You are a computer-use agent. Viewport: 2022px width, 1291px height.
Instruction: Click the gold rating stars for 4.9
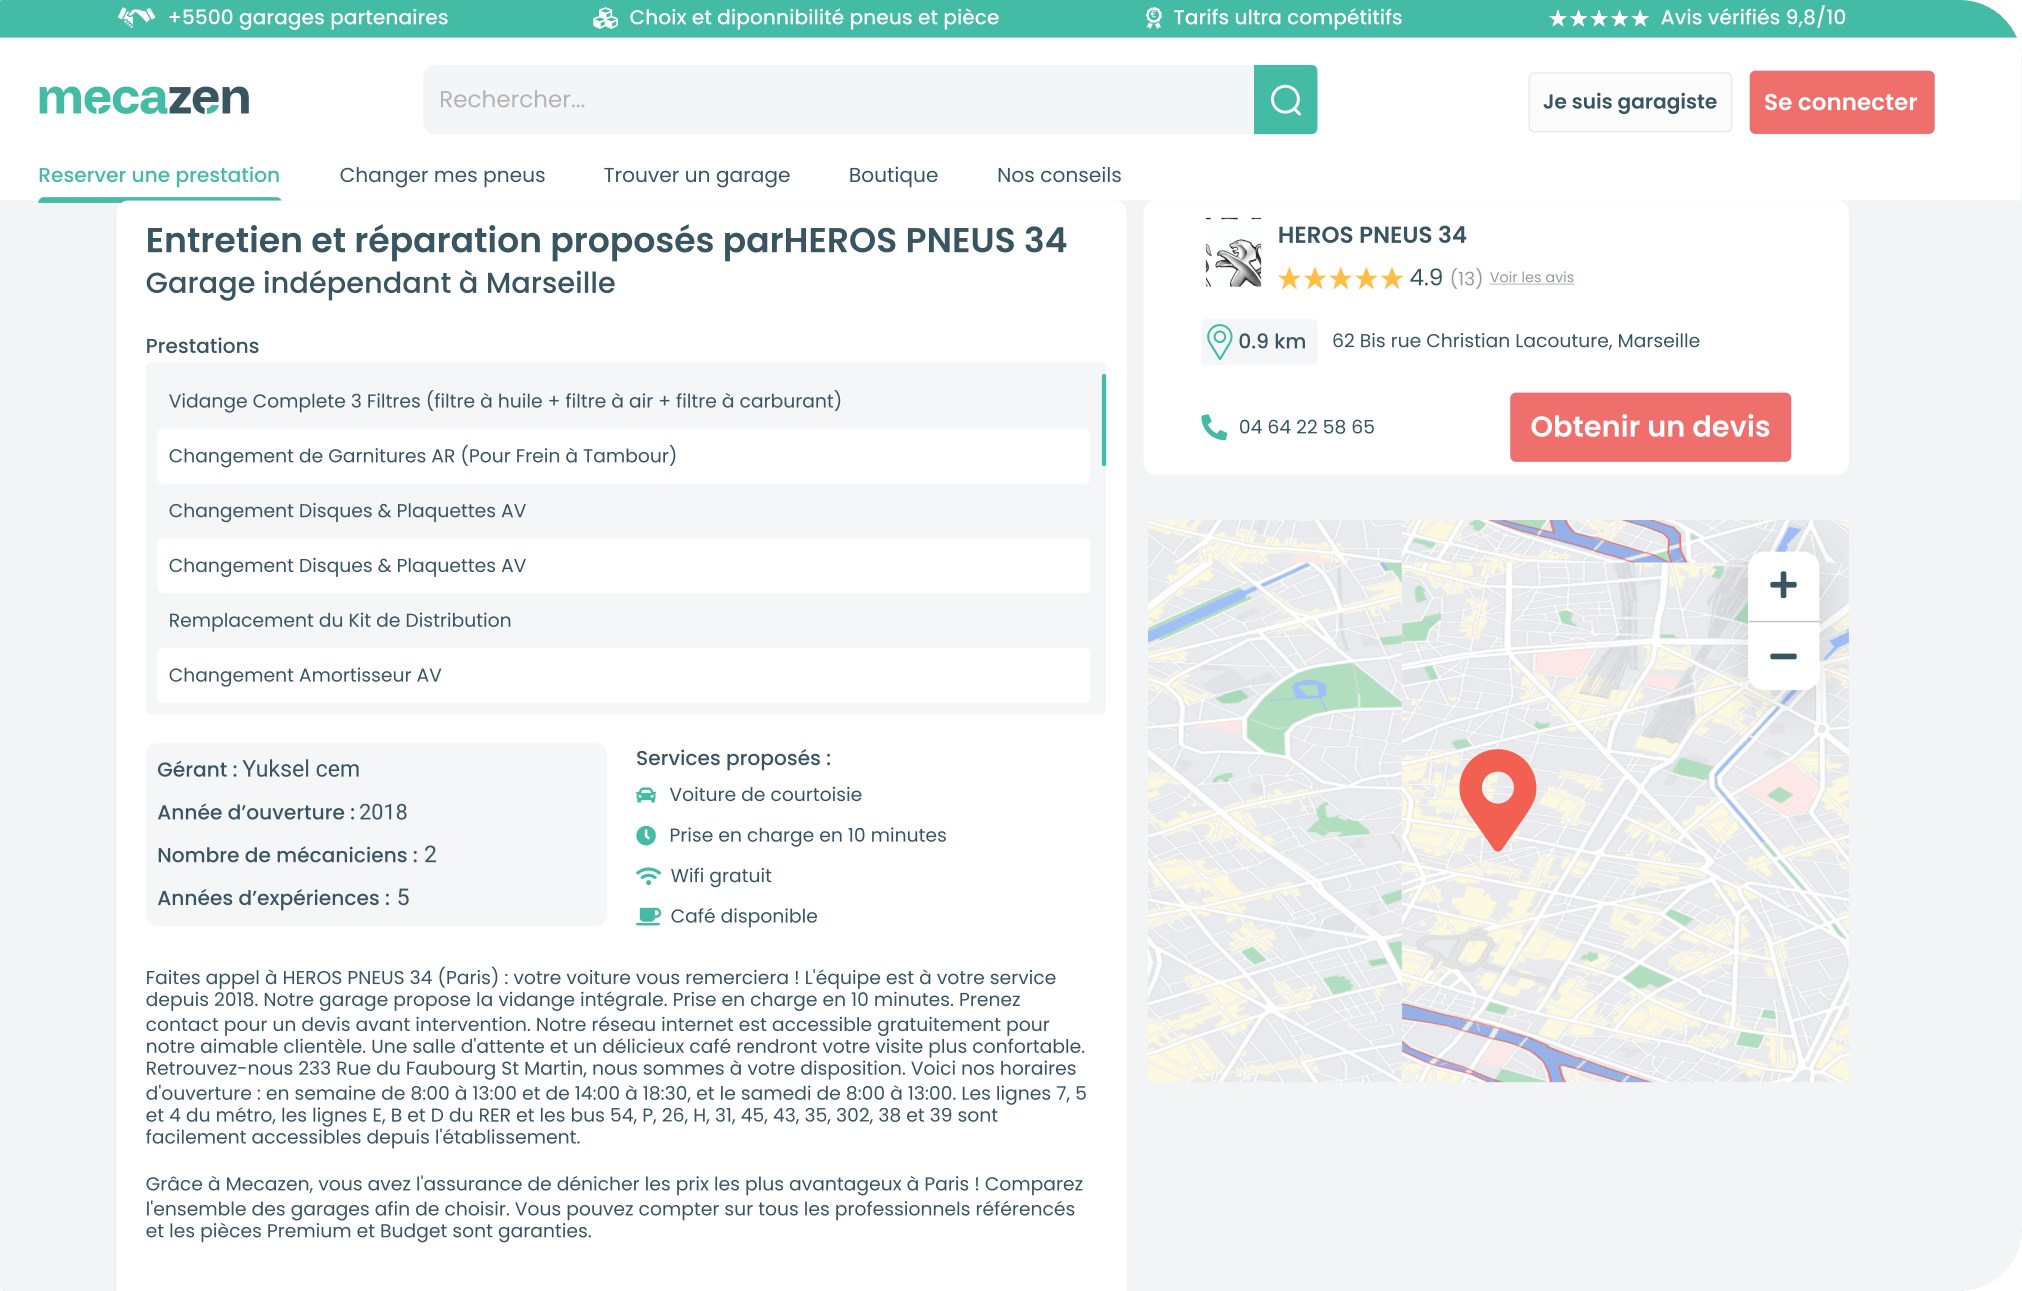point(1340,278)
